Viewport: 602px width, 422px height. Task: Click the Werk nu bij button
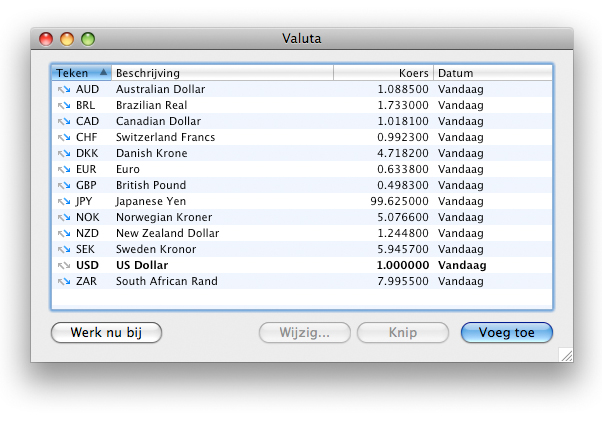tap(106, 332)
